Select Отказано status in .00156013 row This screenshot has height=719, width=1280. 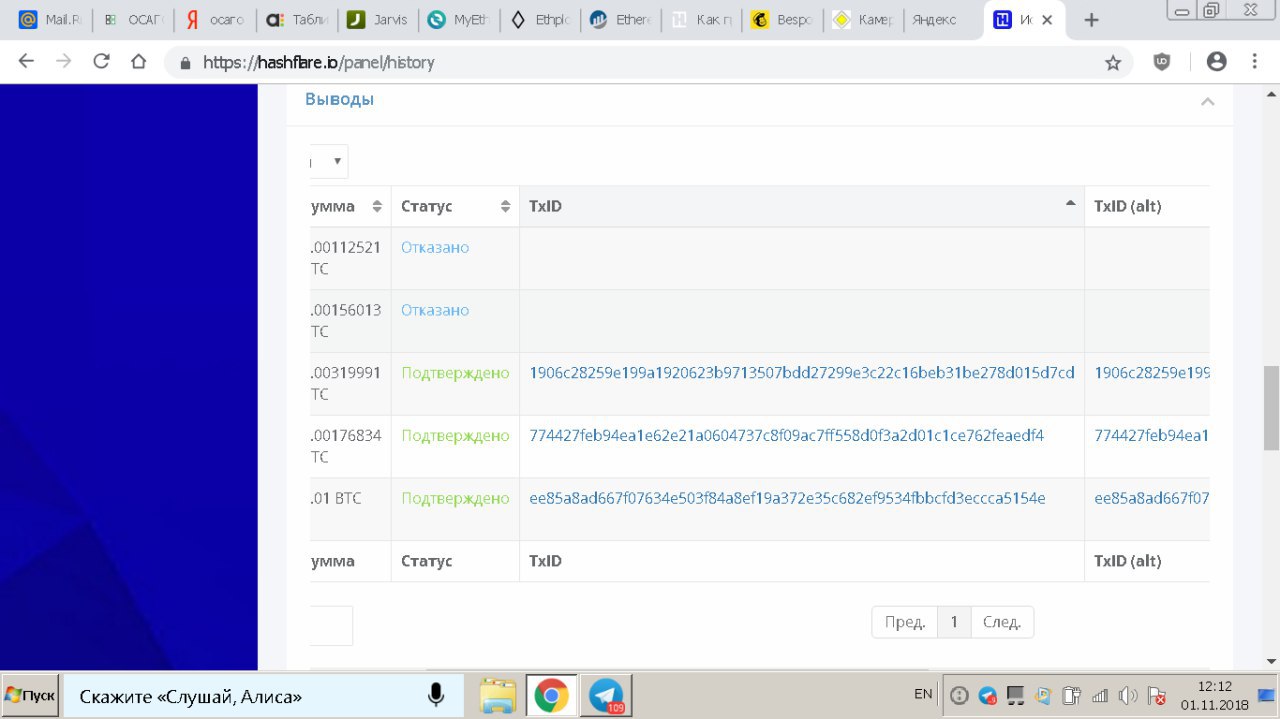(435, 310)
